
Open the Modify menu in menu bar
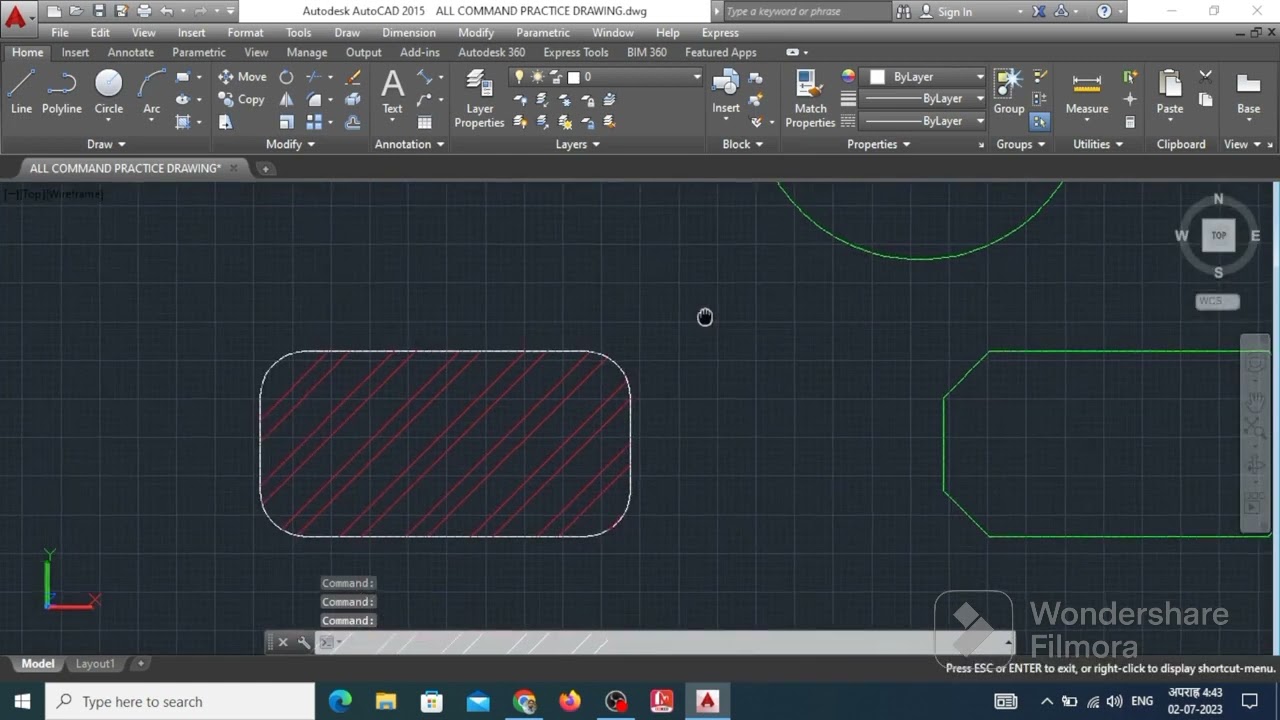(x=476, y=32)
